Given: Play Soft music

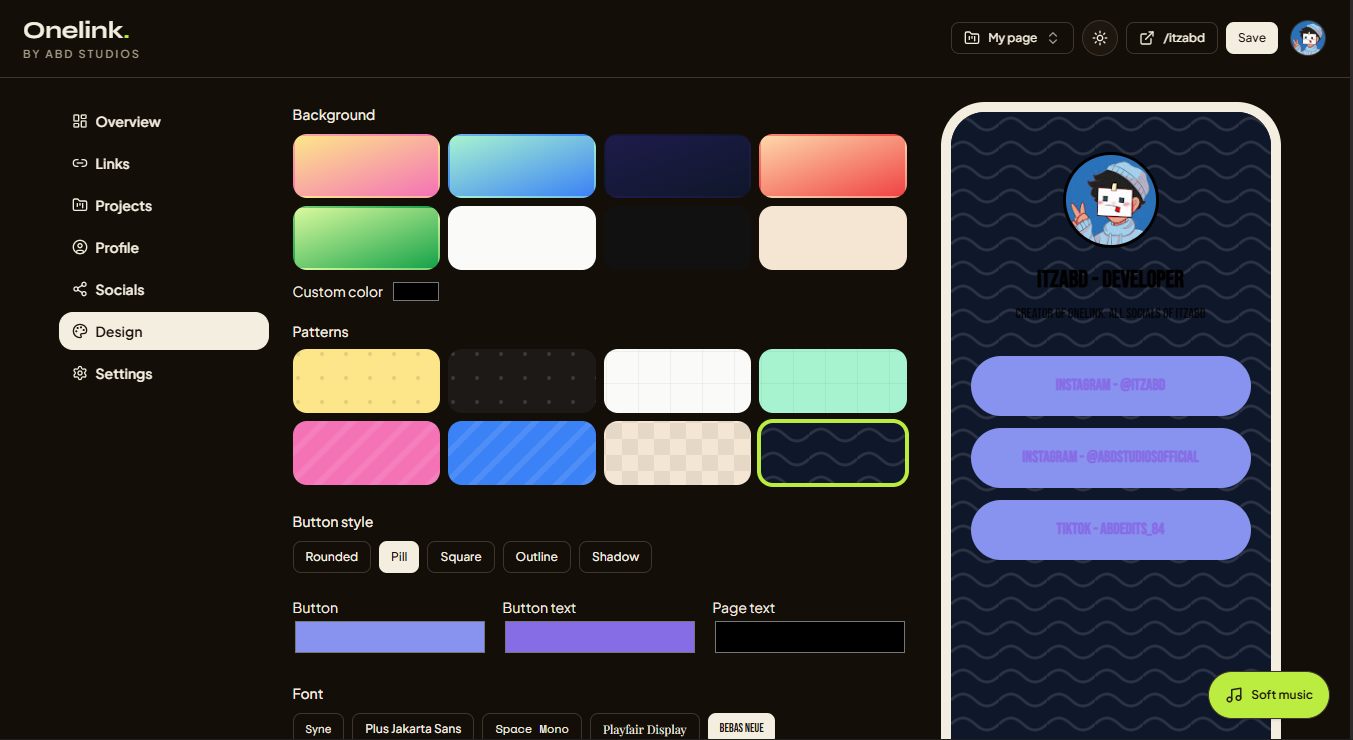Looking at the screenshot, I should pyautogui.click(x=1269, y=695).
